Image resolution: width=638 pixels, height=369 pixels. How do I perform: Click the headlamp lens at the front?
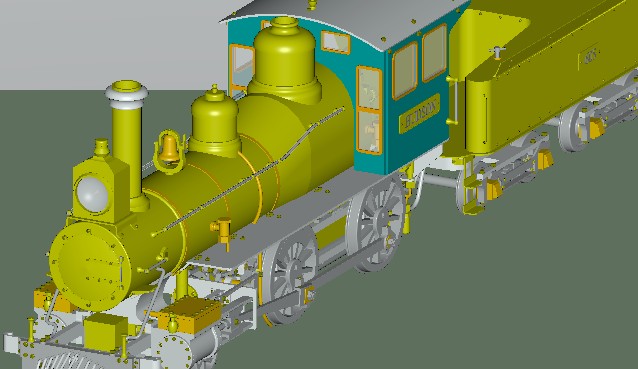click(x=93, y=194)
